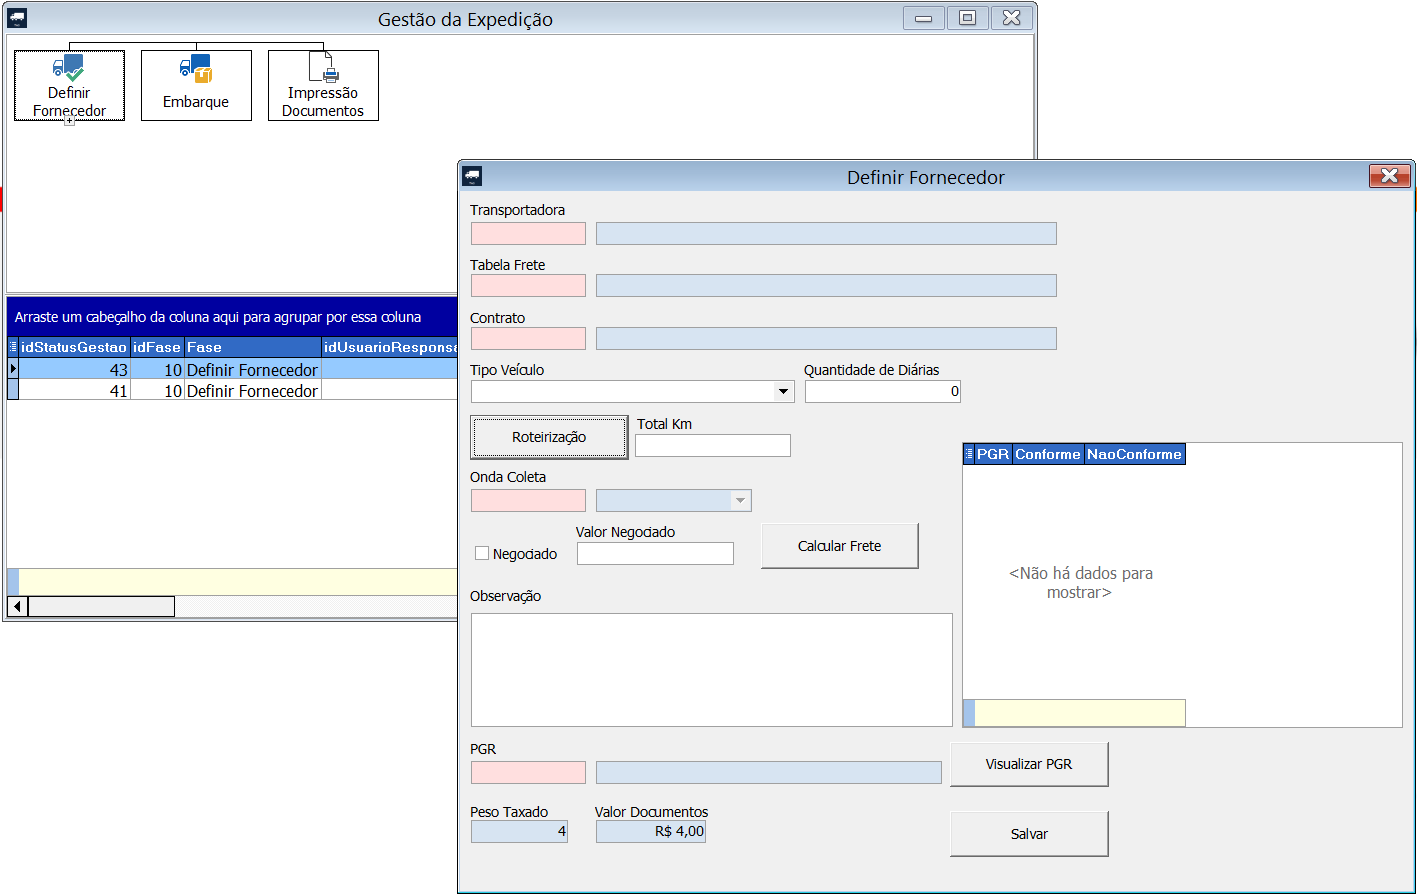Focus the Tabela Frete code field

528,285
